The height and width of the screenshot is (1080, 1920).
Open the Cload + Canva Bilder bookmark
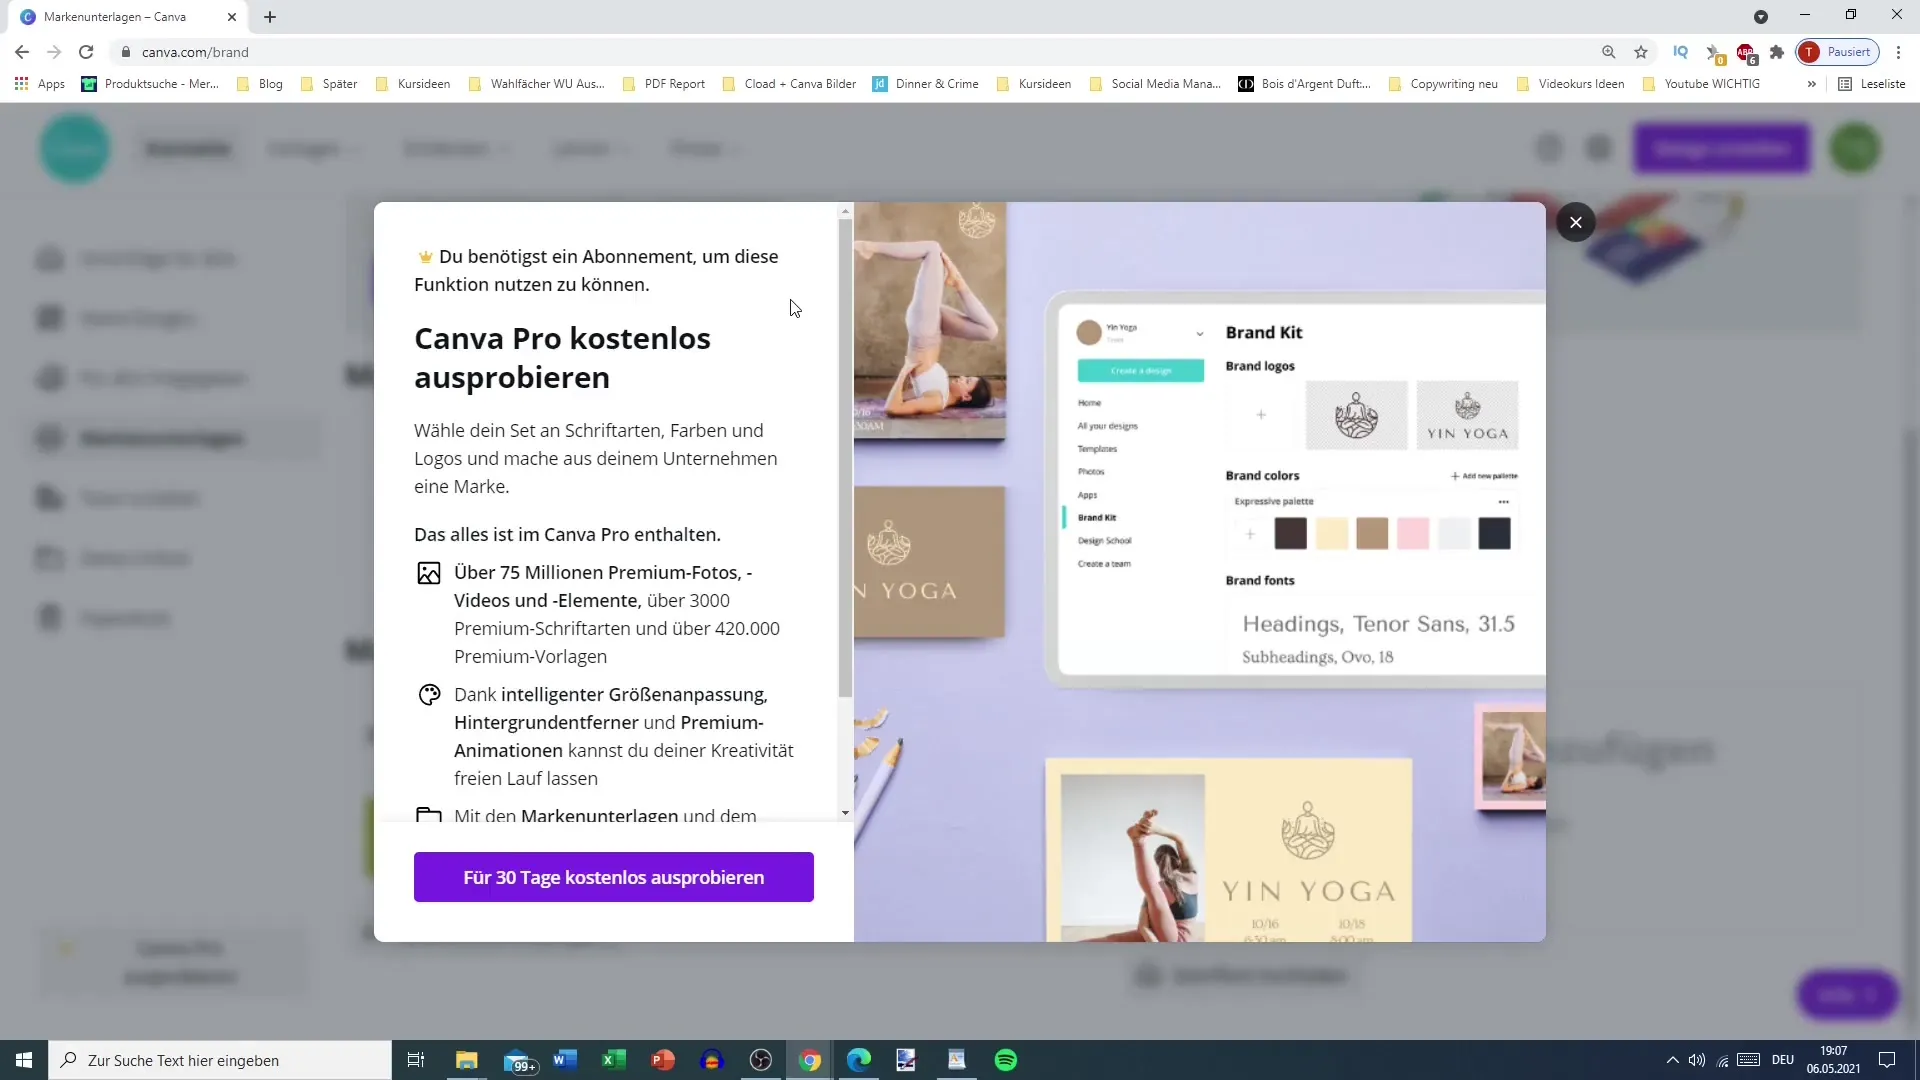(789, 84)
